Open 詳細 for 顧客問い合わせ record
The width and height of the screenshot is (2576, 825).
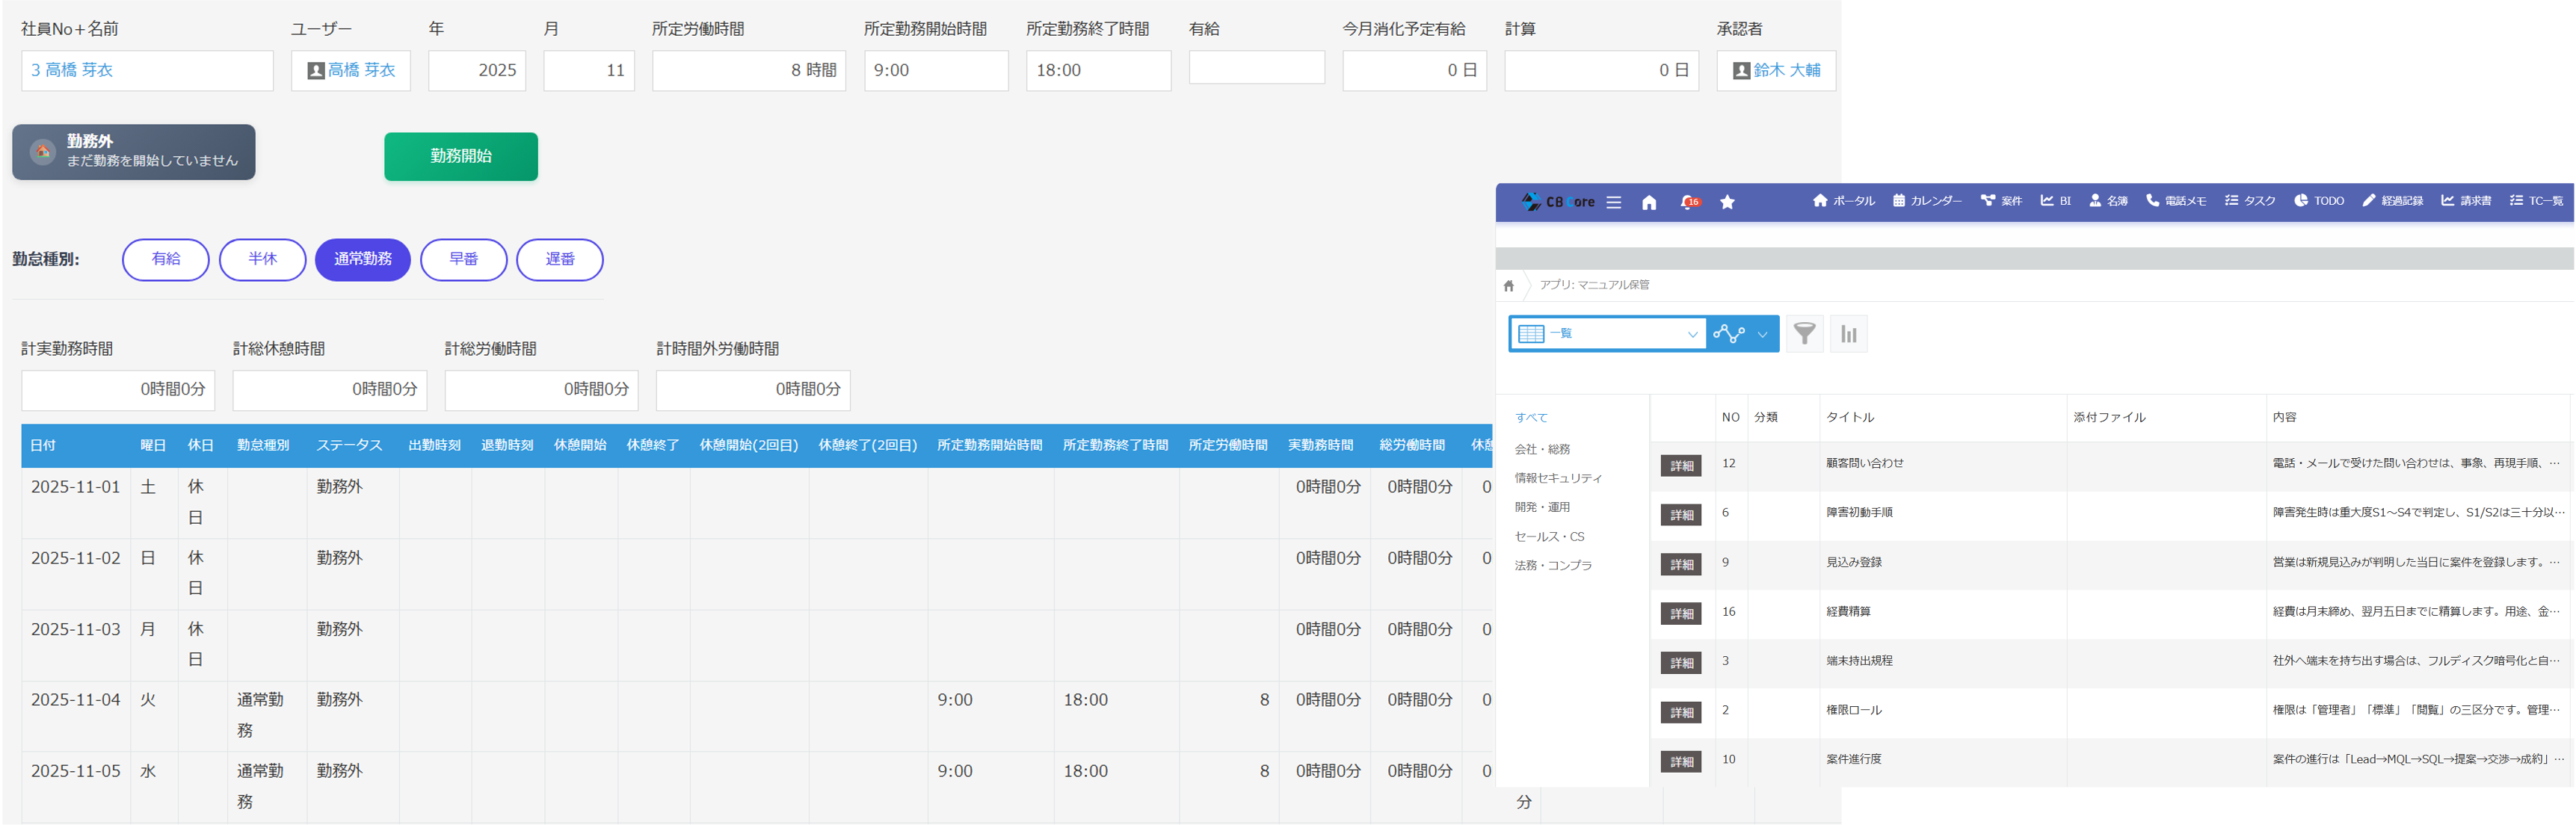pos(1681,466)
